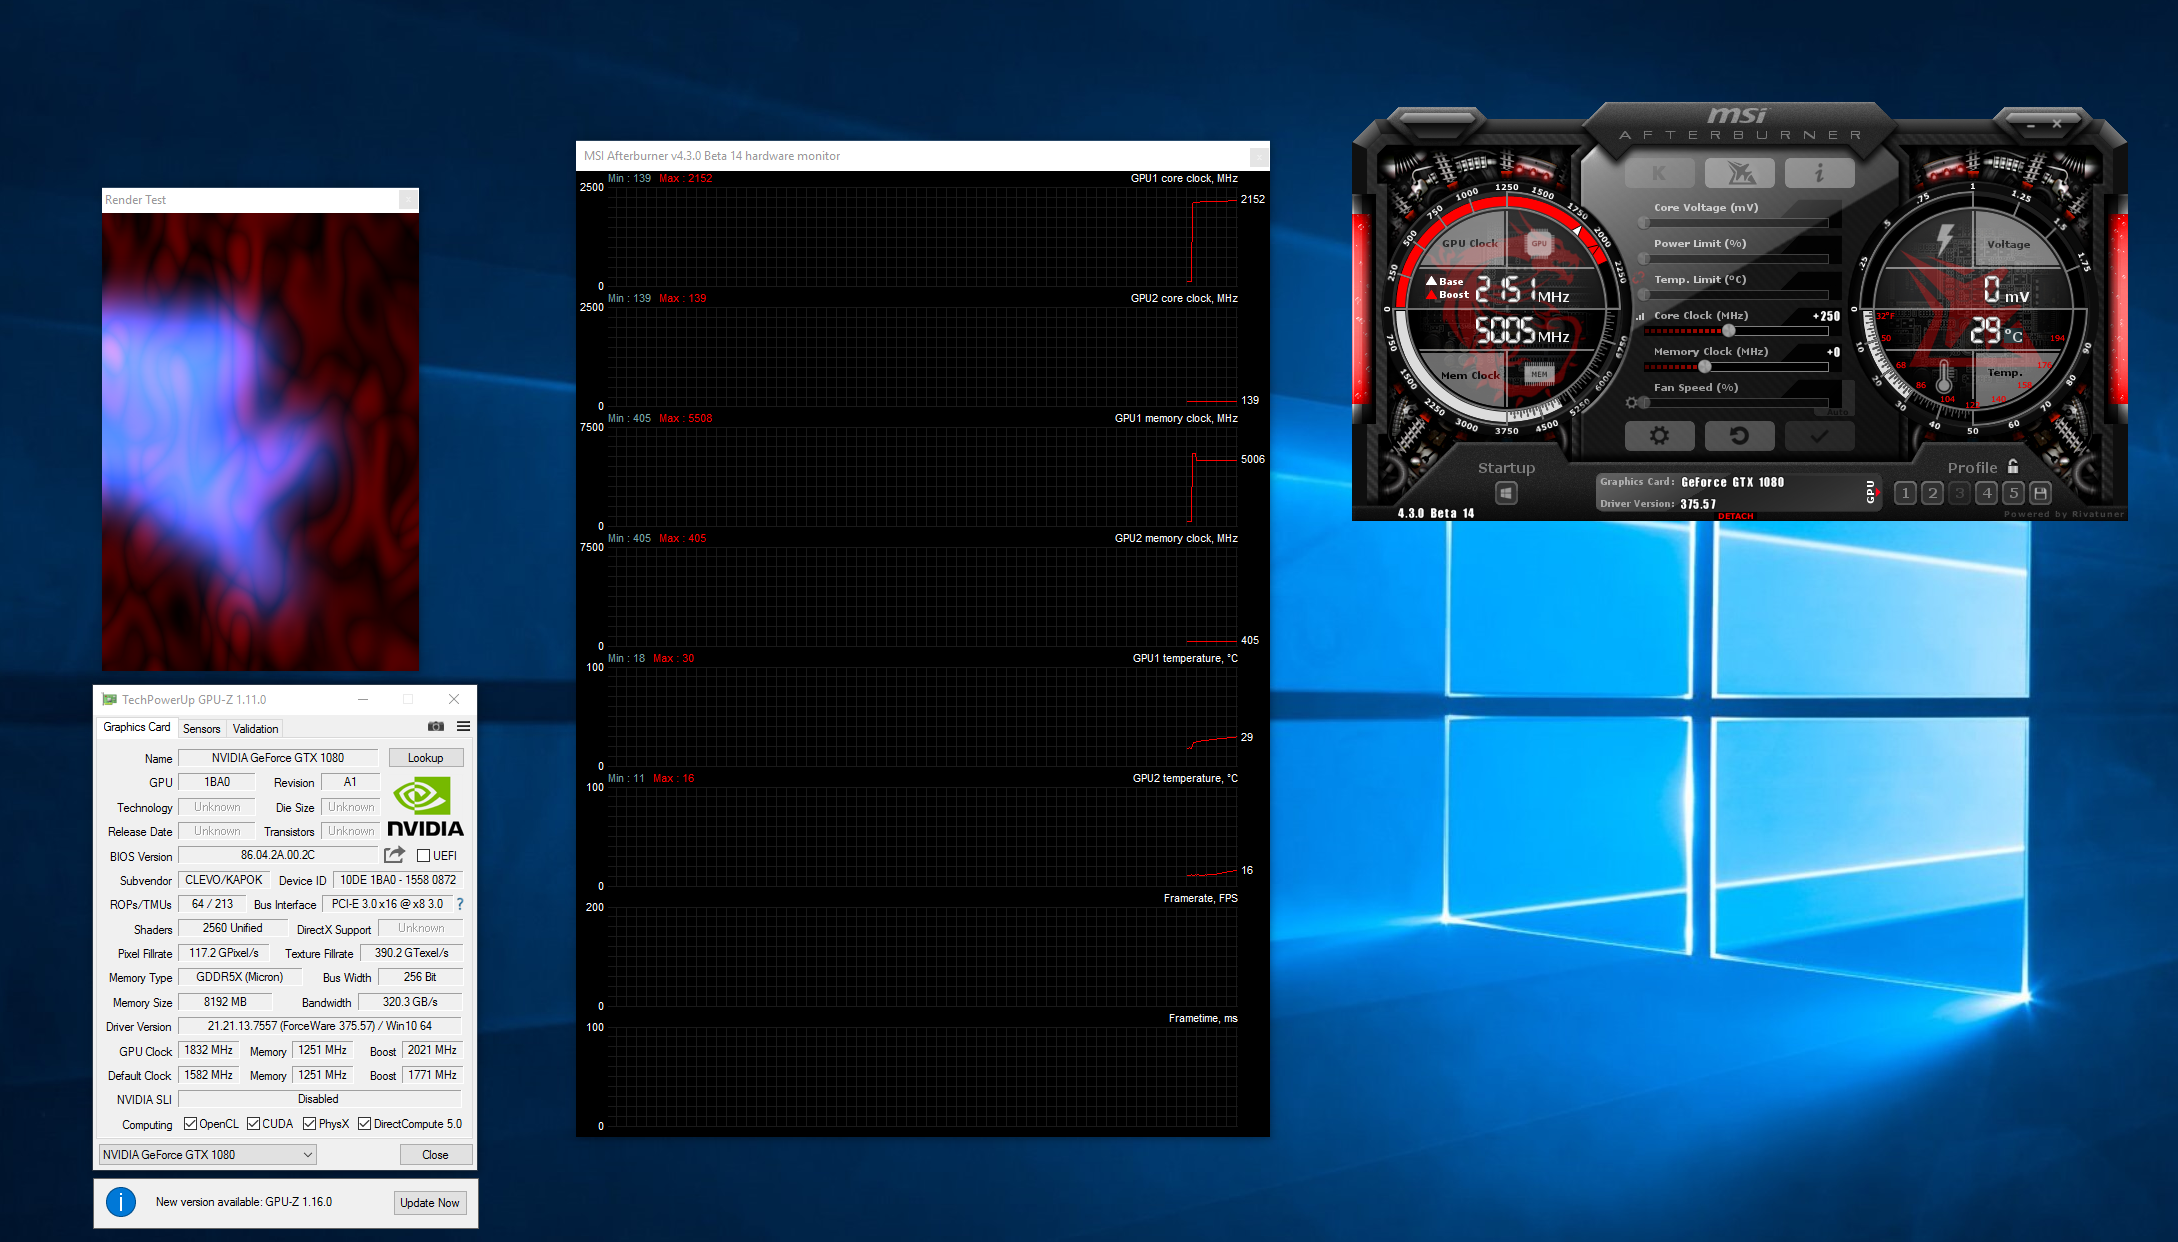Screen dimensions: 2178x1242
Task: Click the GPU1 memory clock graph
Action: tap(921, 476)
